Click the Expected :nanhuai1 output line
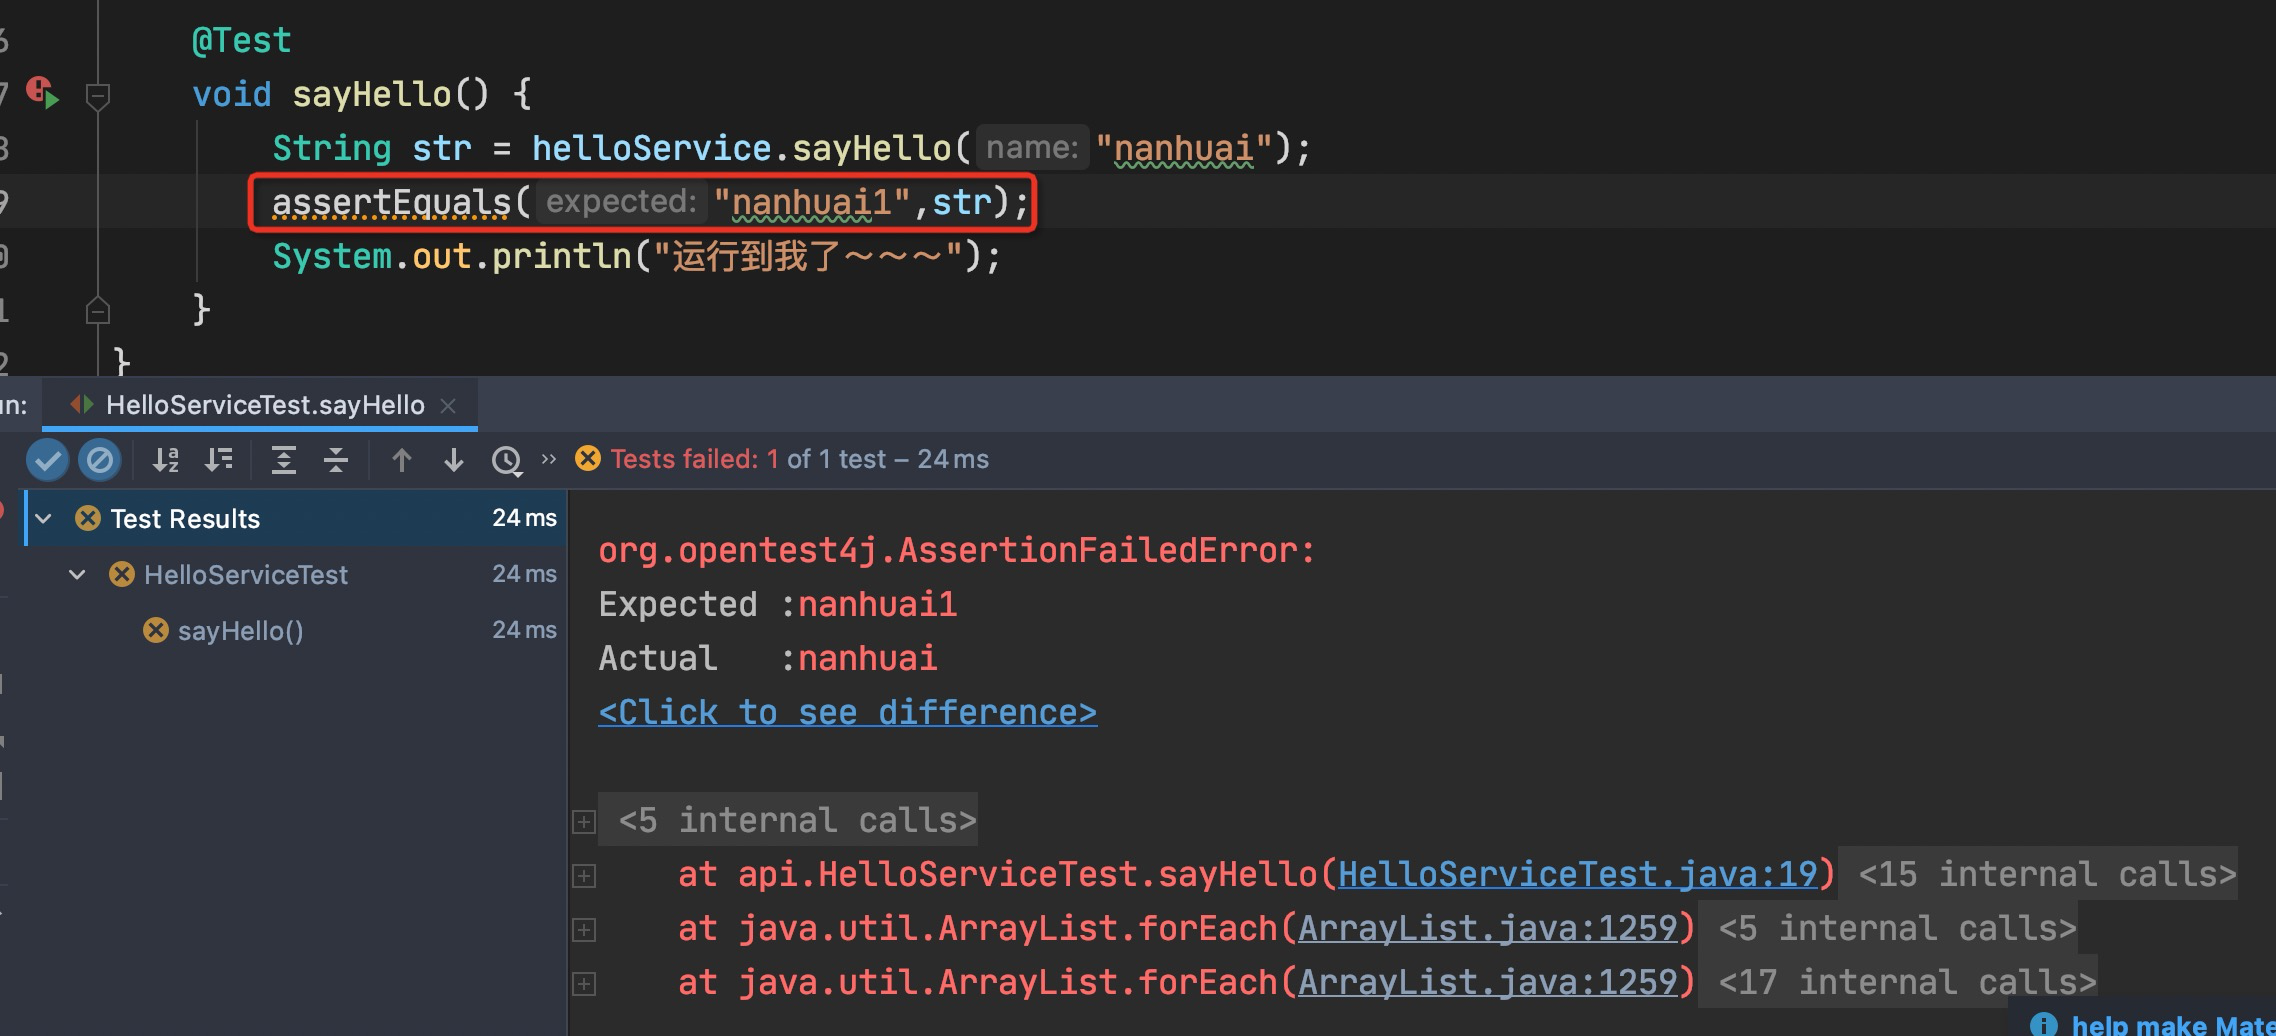 778,604
